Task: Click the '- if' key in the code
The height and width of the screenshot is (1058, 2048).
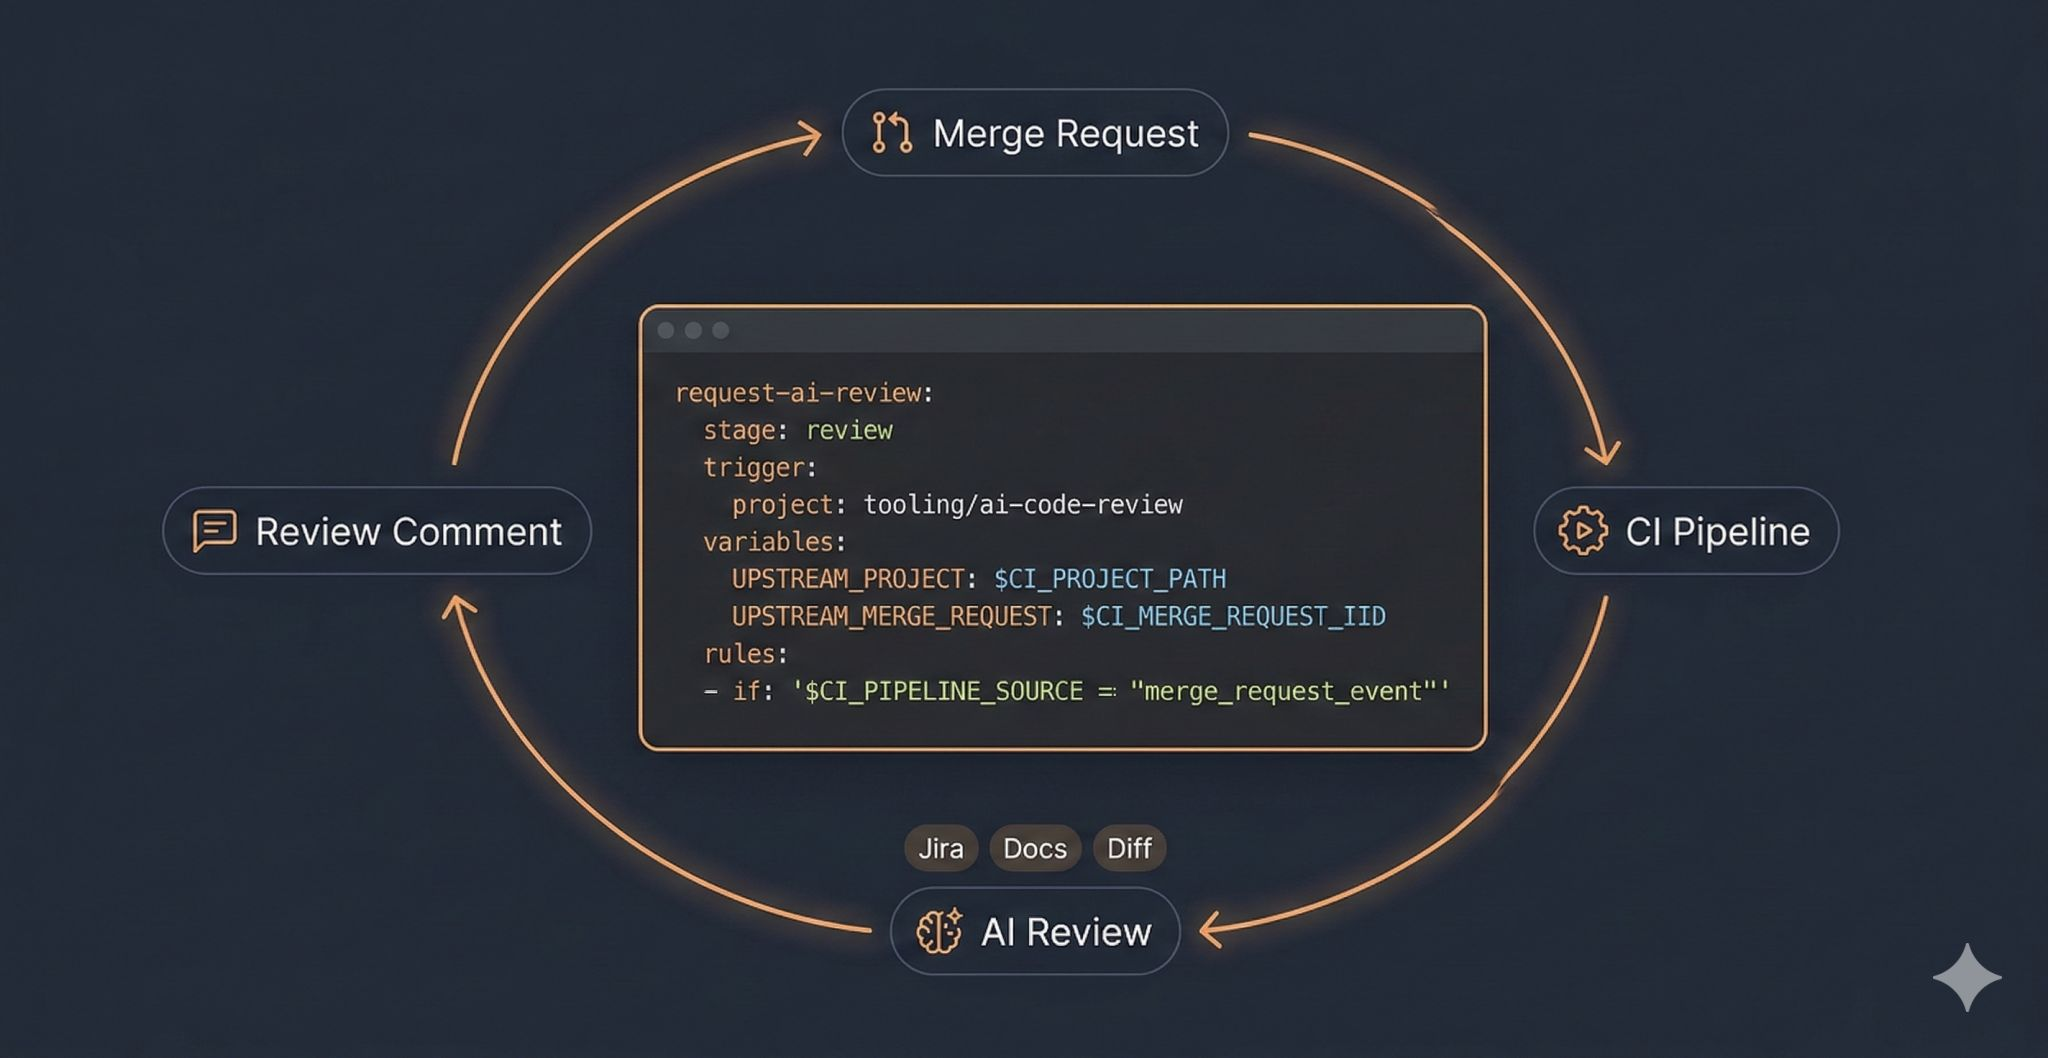Action: (732, 691)
